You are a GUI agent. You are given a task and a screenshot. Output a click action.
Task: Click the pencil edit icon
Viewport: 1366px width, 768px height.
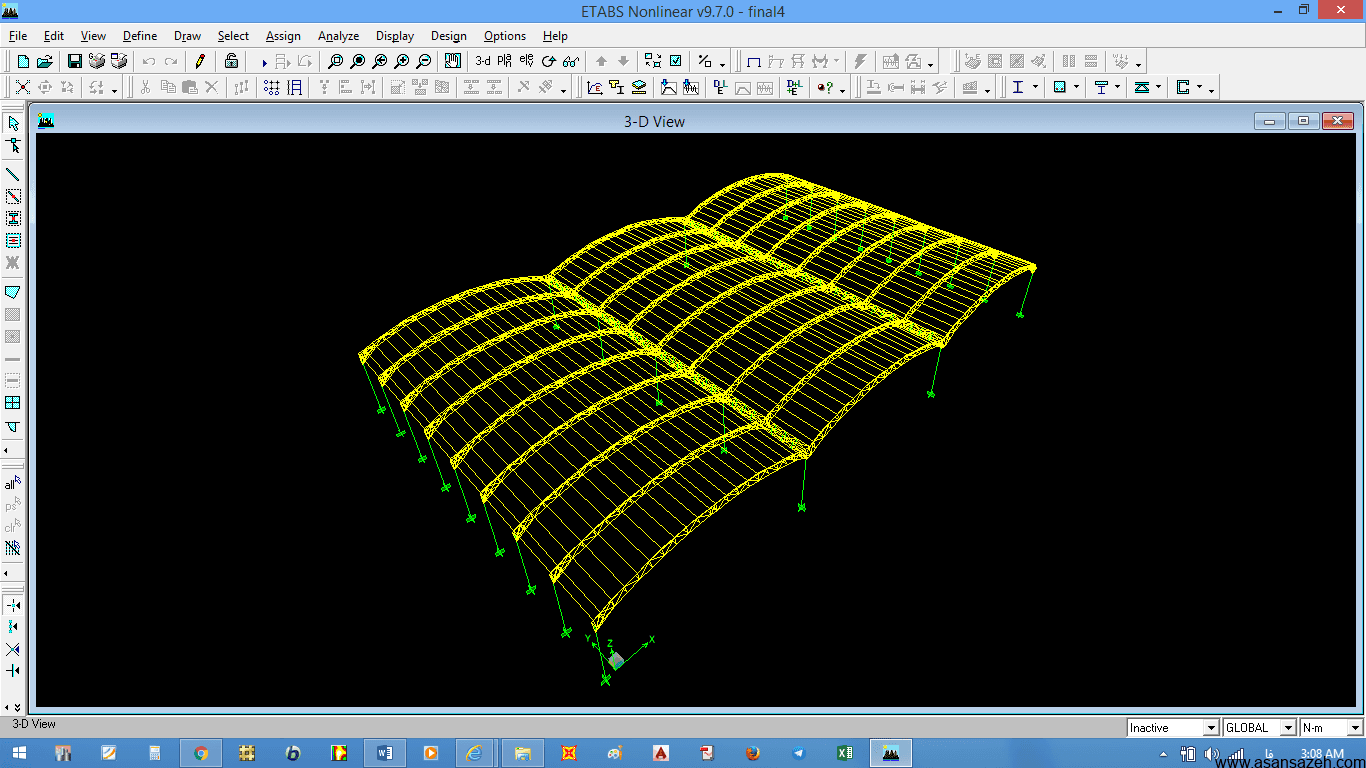(x=200, y=61)
